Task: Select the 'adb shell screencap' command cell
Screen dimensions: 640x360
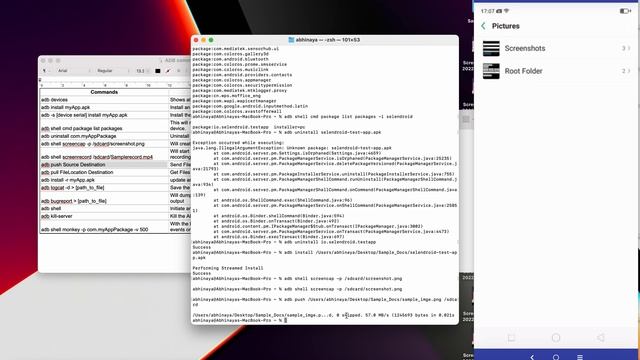Action: click(104, 144)
